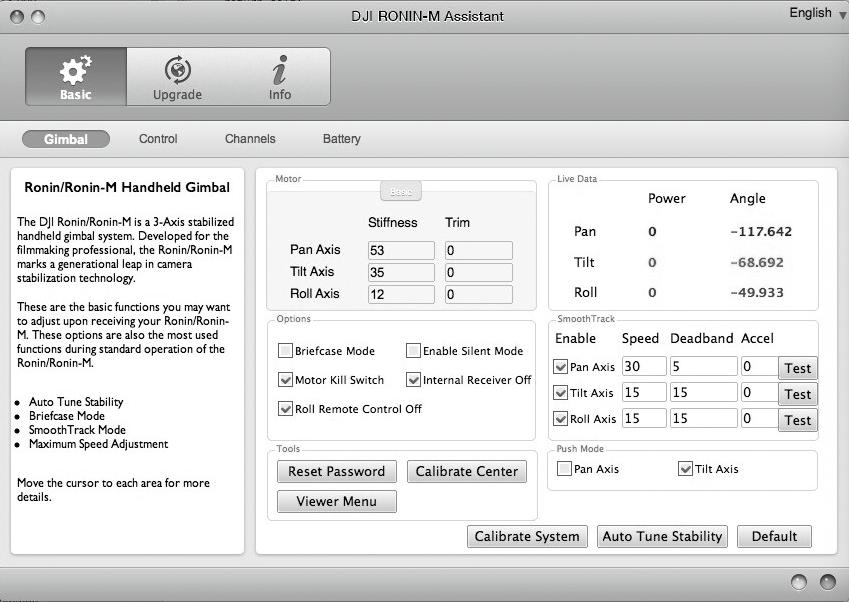Start Auto Tune Stability
This screenshot has width=849, height=602.
coord(662,536)
